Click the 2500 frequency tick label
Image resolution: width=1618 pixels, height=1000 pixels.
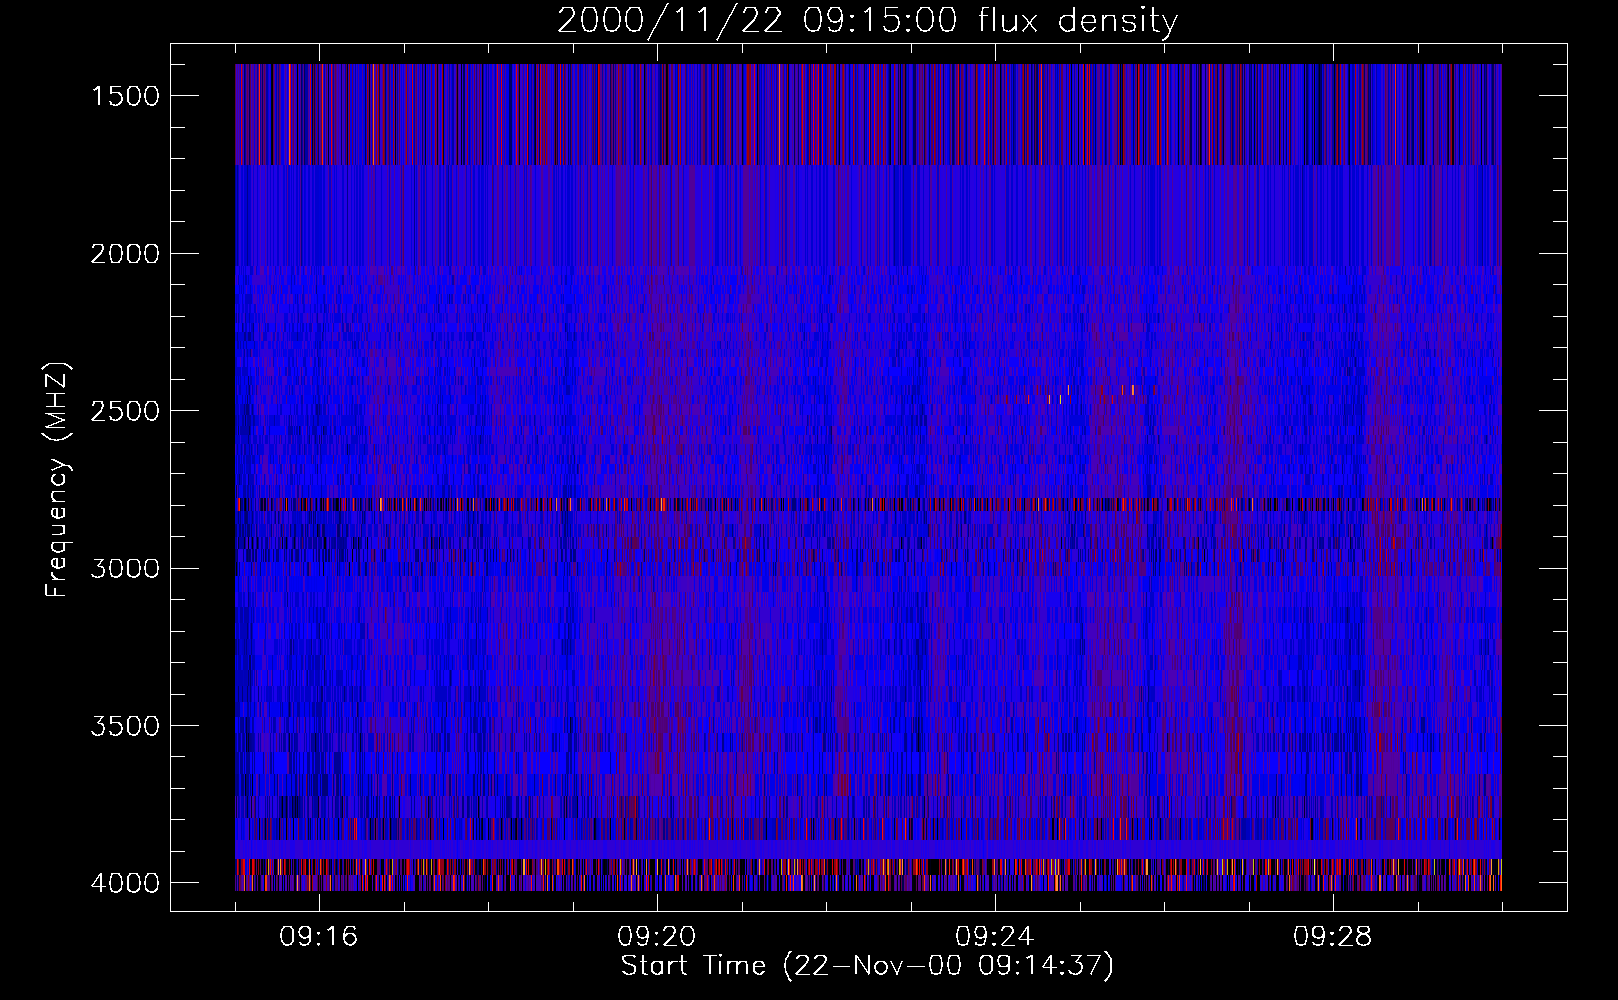click(x=125, y=411)
